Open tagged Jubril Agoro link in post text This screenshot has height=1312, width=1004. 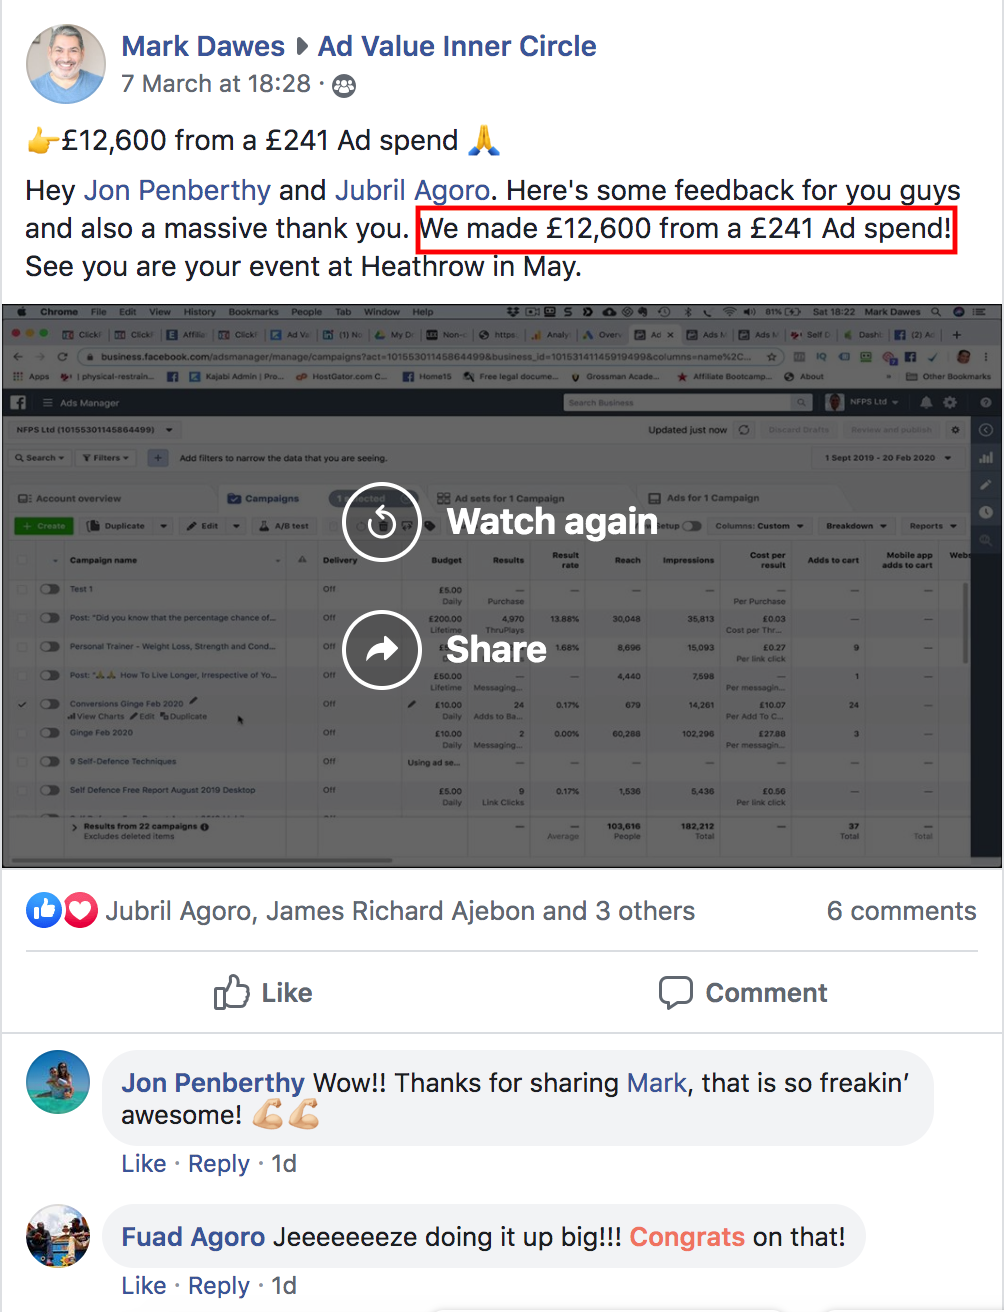412,190
